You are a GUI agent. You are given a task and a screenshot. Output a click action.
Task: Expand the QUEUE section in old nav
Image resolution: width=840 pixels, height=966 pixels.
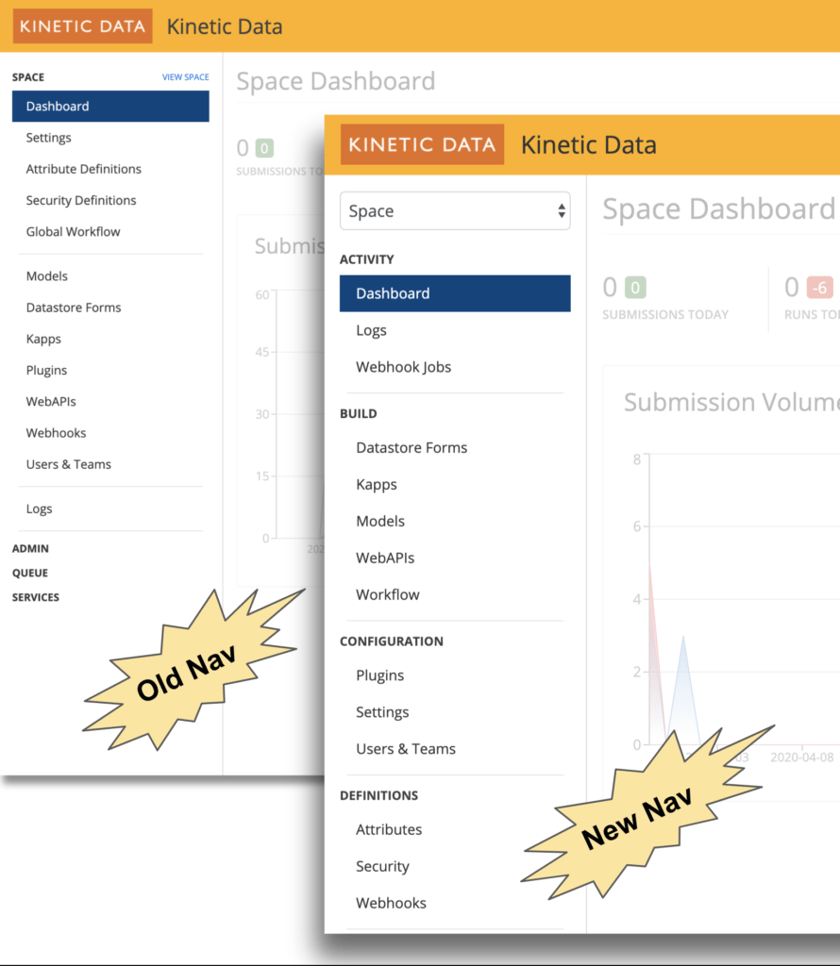(30, 573)
